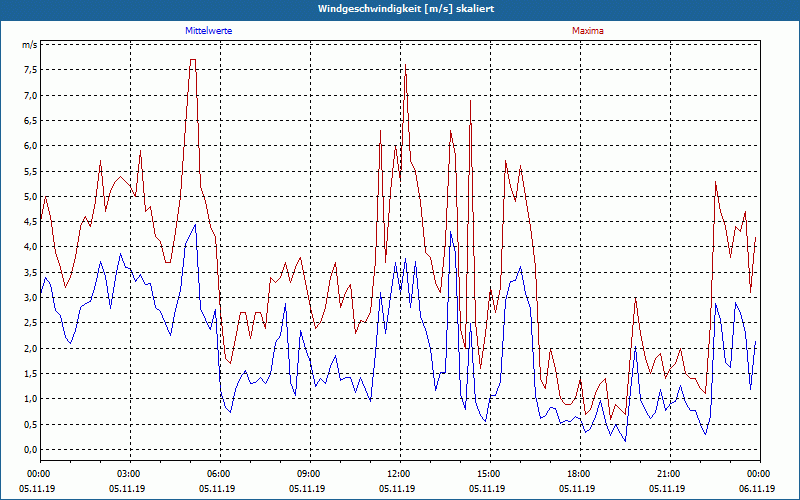Select the 7,0 y-axis value
The height and width of the screenshot is (500, 800).
tap(31, 95)
